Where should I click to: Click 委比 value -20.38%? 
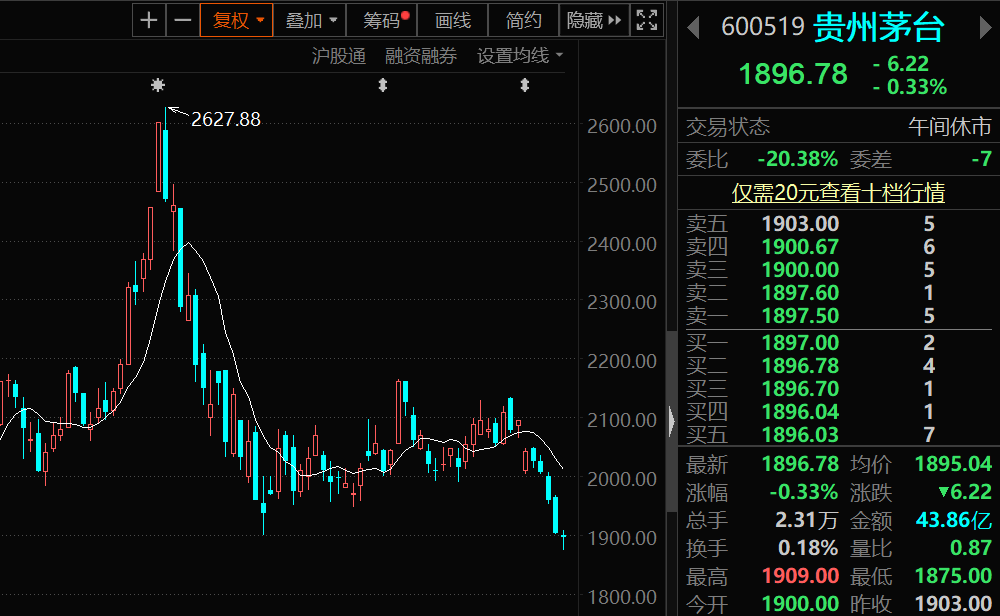coord(797,159)
